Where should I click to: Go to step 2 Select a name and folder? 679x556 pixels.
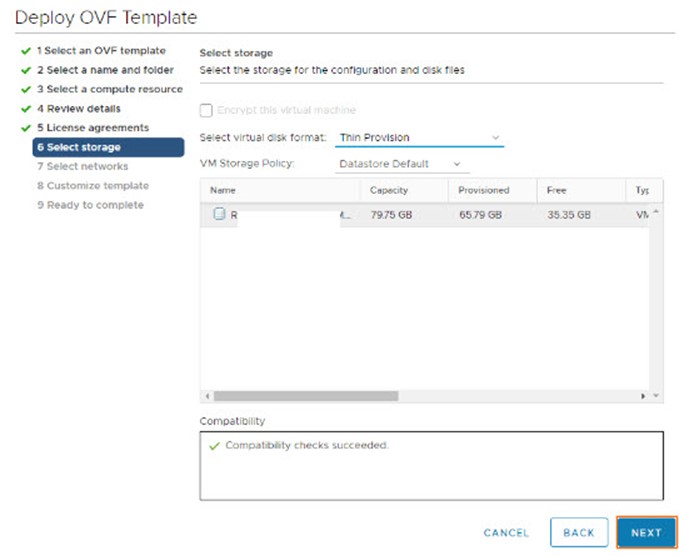click(105, 70)
